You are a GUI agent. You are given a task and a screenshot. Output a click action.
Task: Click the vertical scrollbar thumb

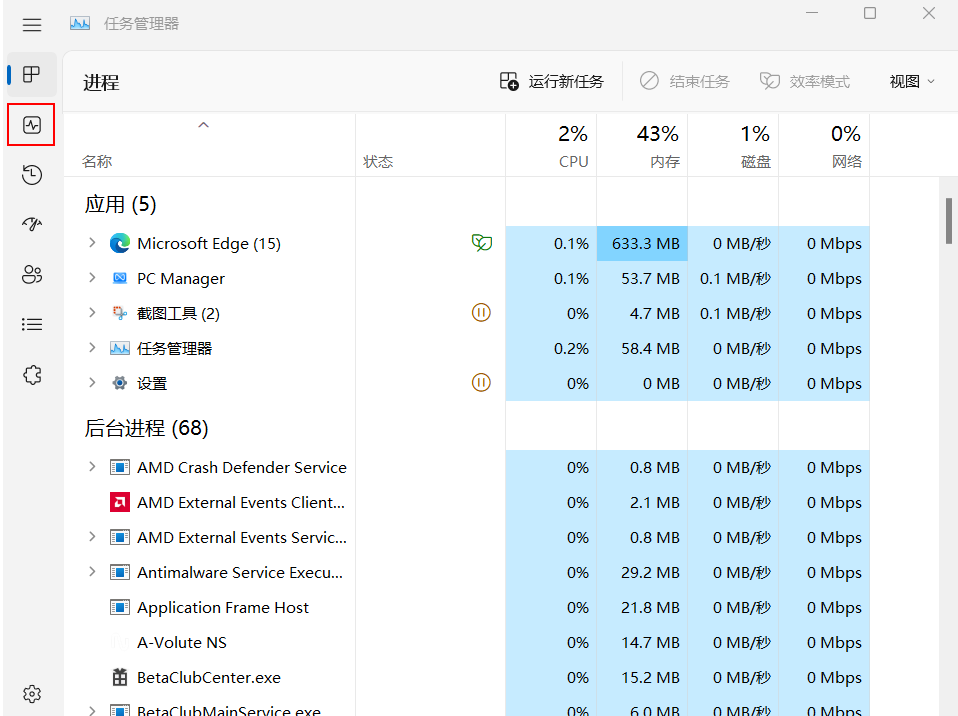[948, 220]
